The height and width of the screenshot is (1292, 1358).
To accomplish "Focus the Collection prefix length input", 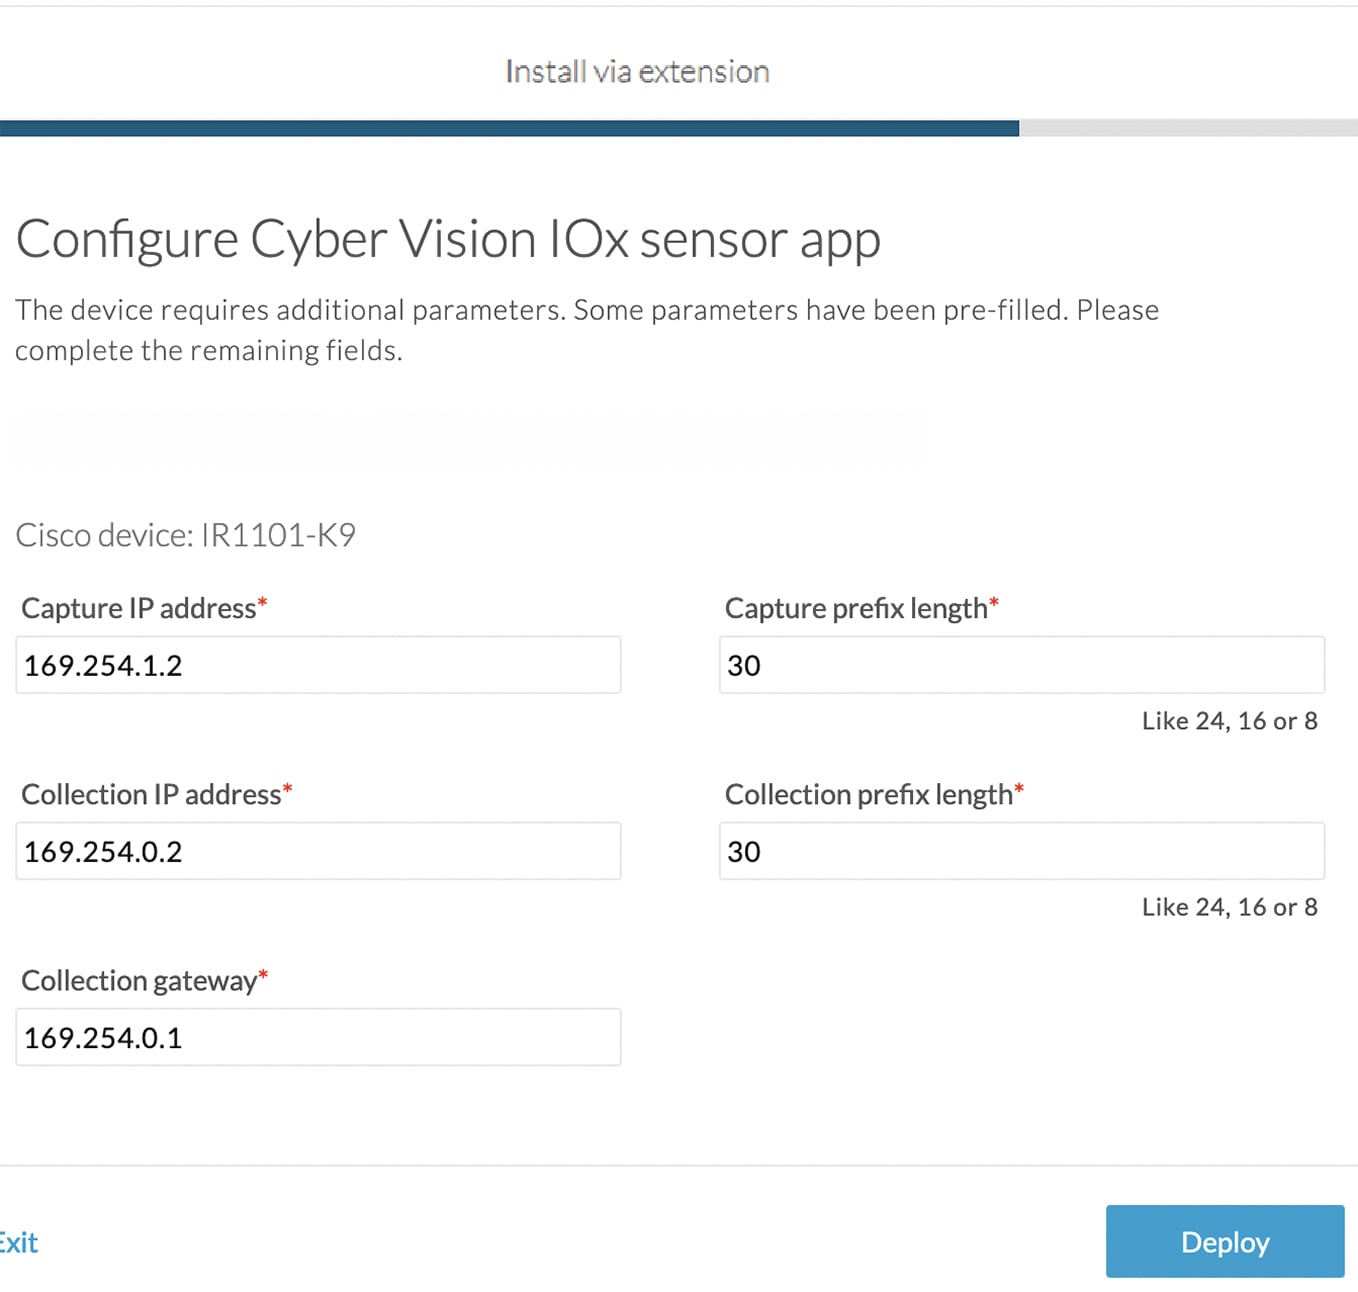I will (x=1020, y=851).
